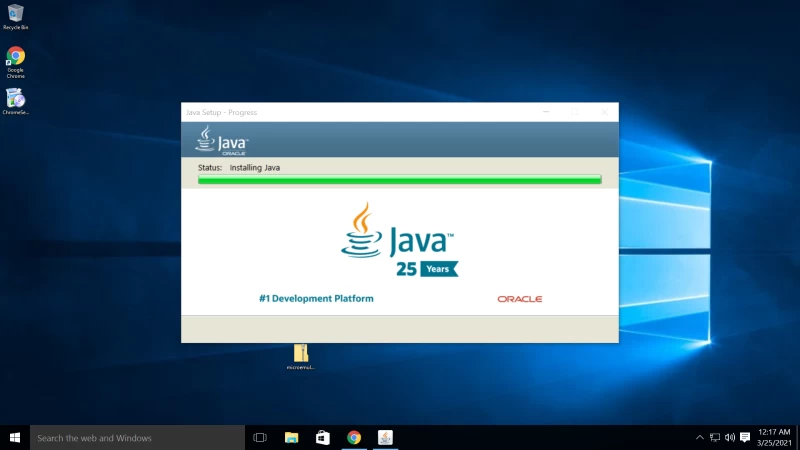Open the Recycle Bin desktop icon
The image size is (800, 450).
(x=15, y=13)
